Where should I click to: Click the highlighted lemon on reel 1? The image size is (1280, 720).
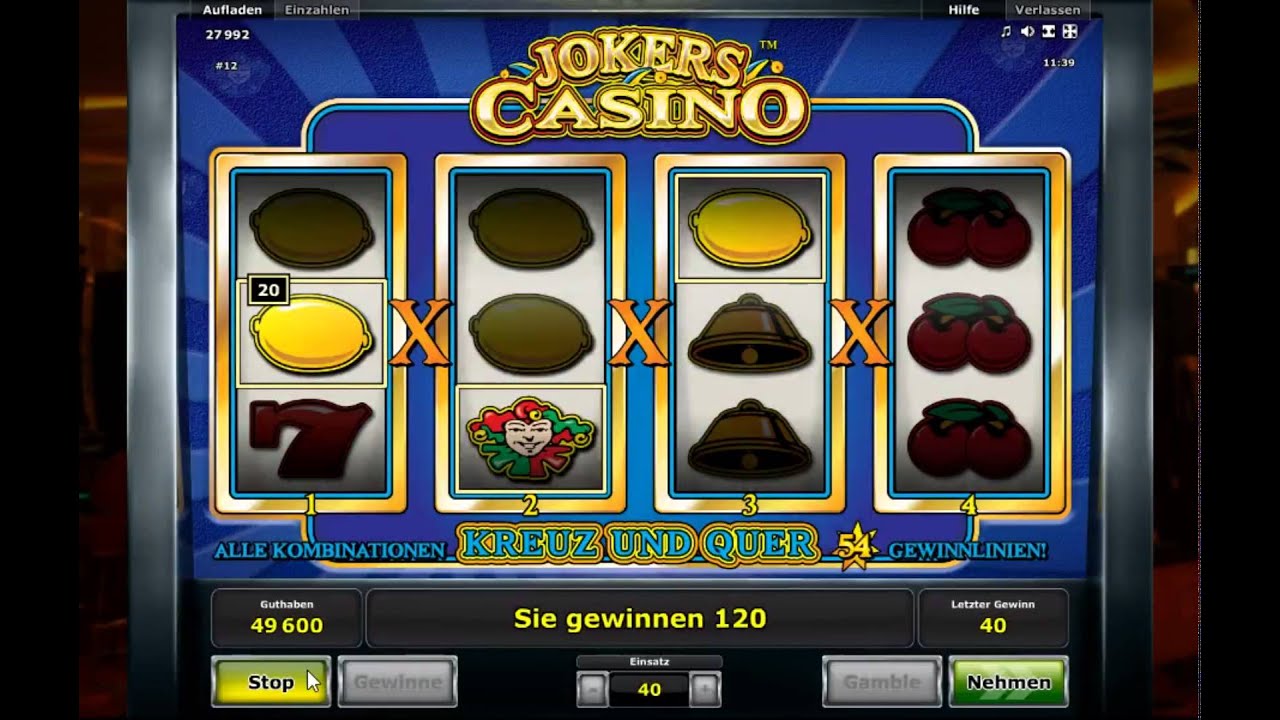point(311,332)
